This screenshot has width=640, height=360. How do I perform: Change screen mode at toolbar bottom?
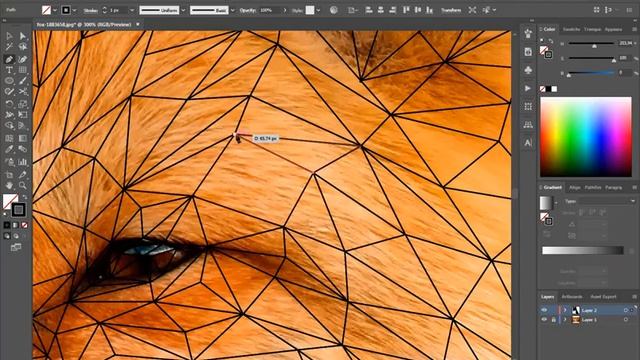pos(16,247)
